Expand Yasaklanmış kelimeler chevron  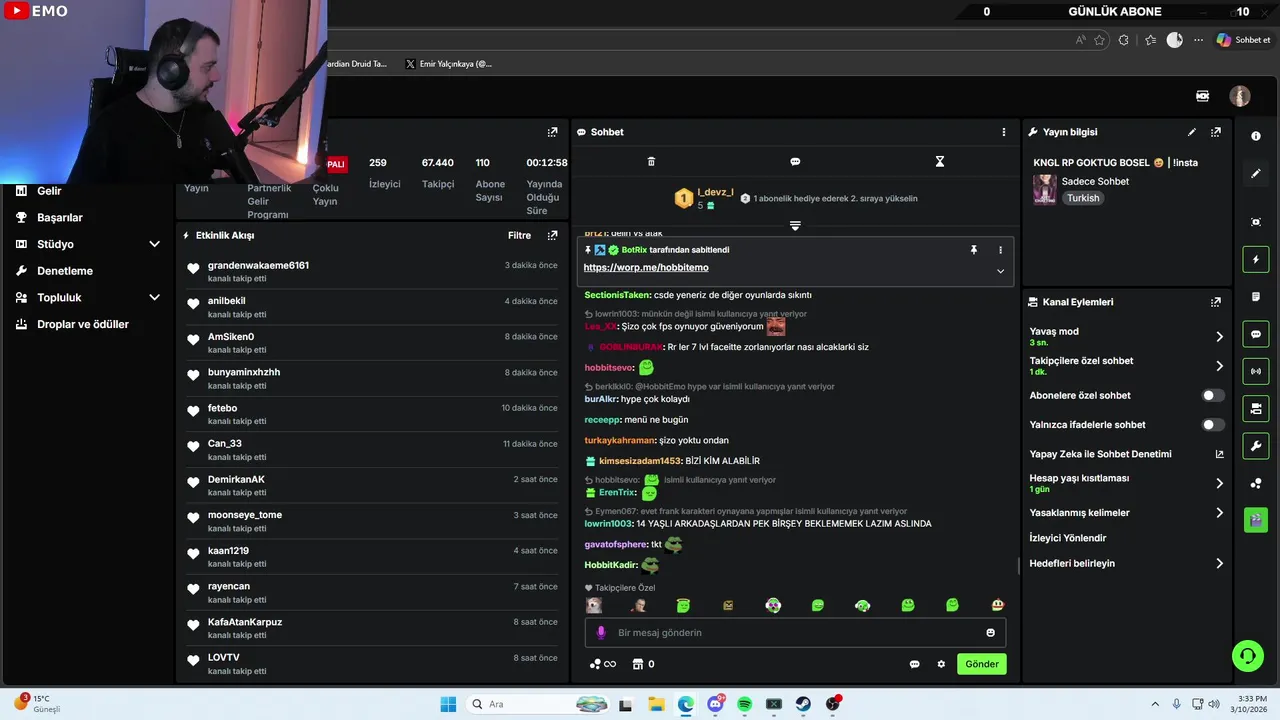(x=1219, y=513)
